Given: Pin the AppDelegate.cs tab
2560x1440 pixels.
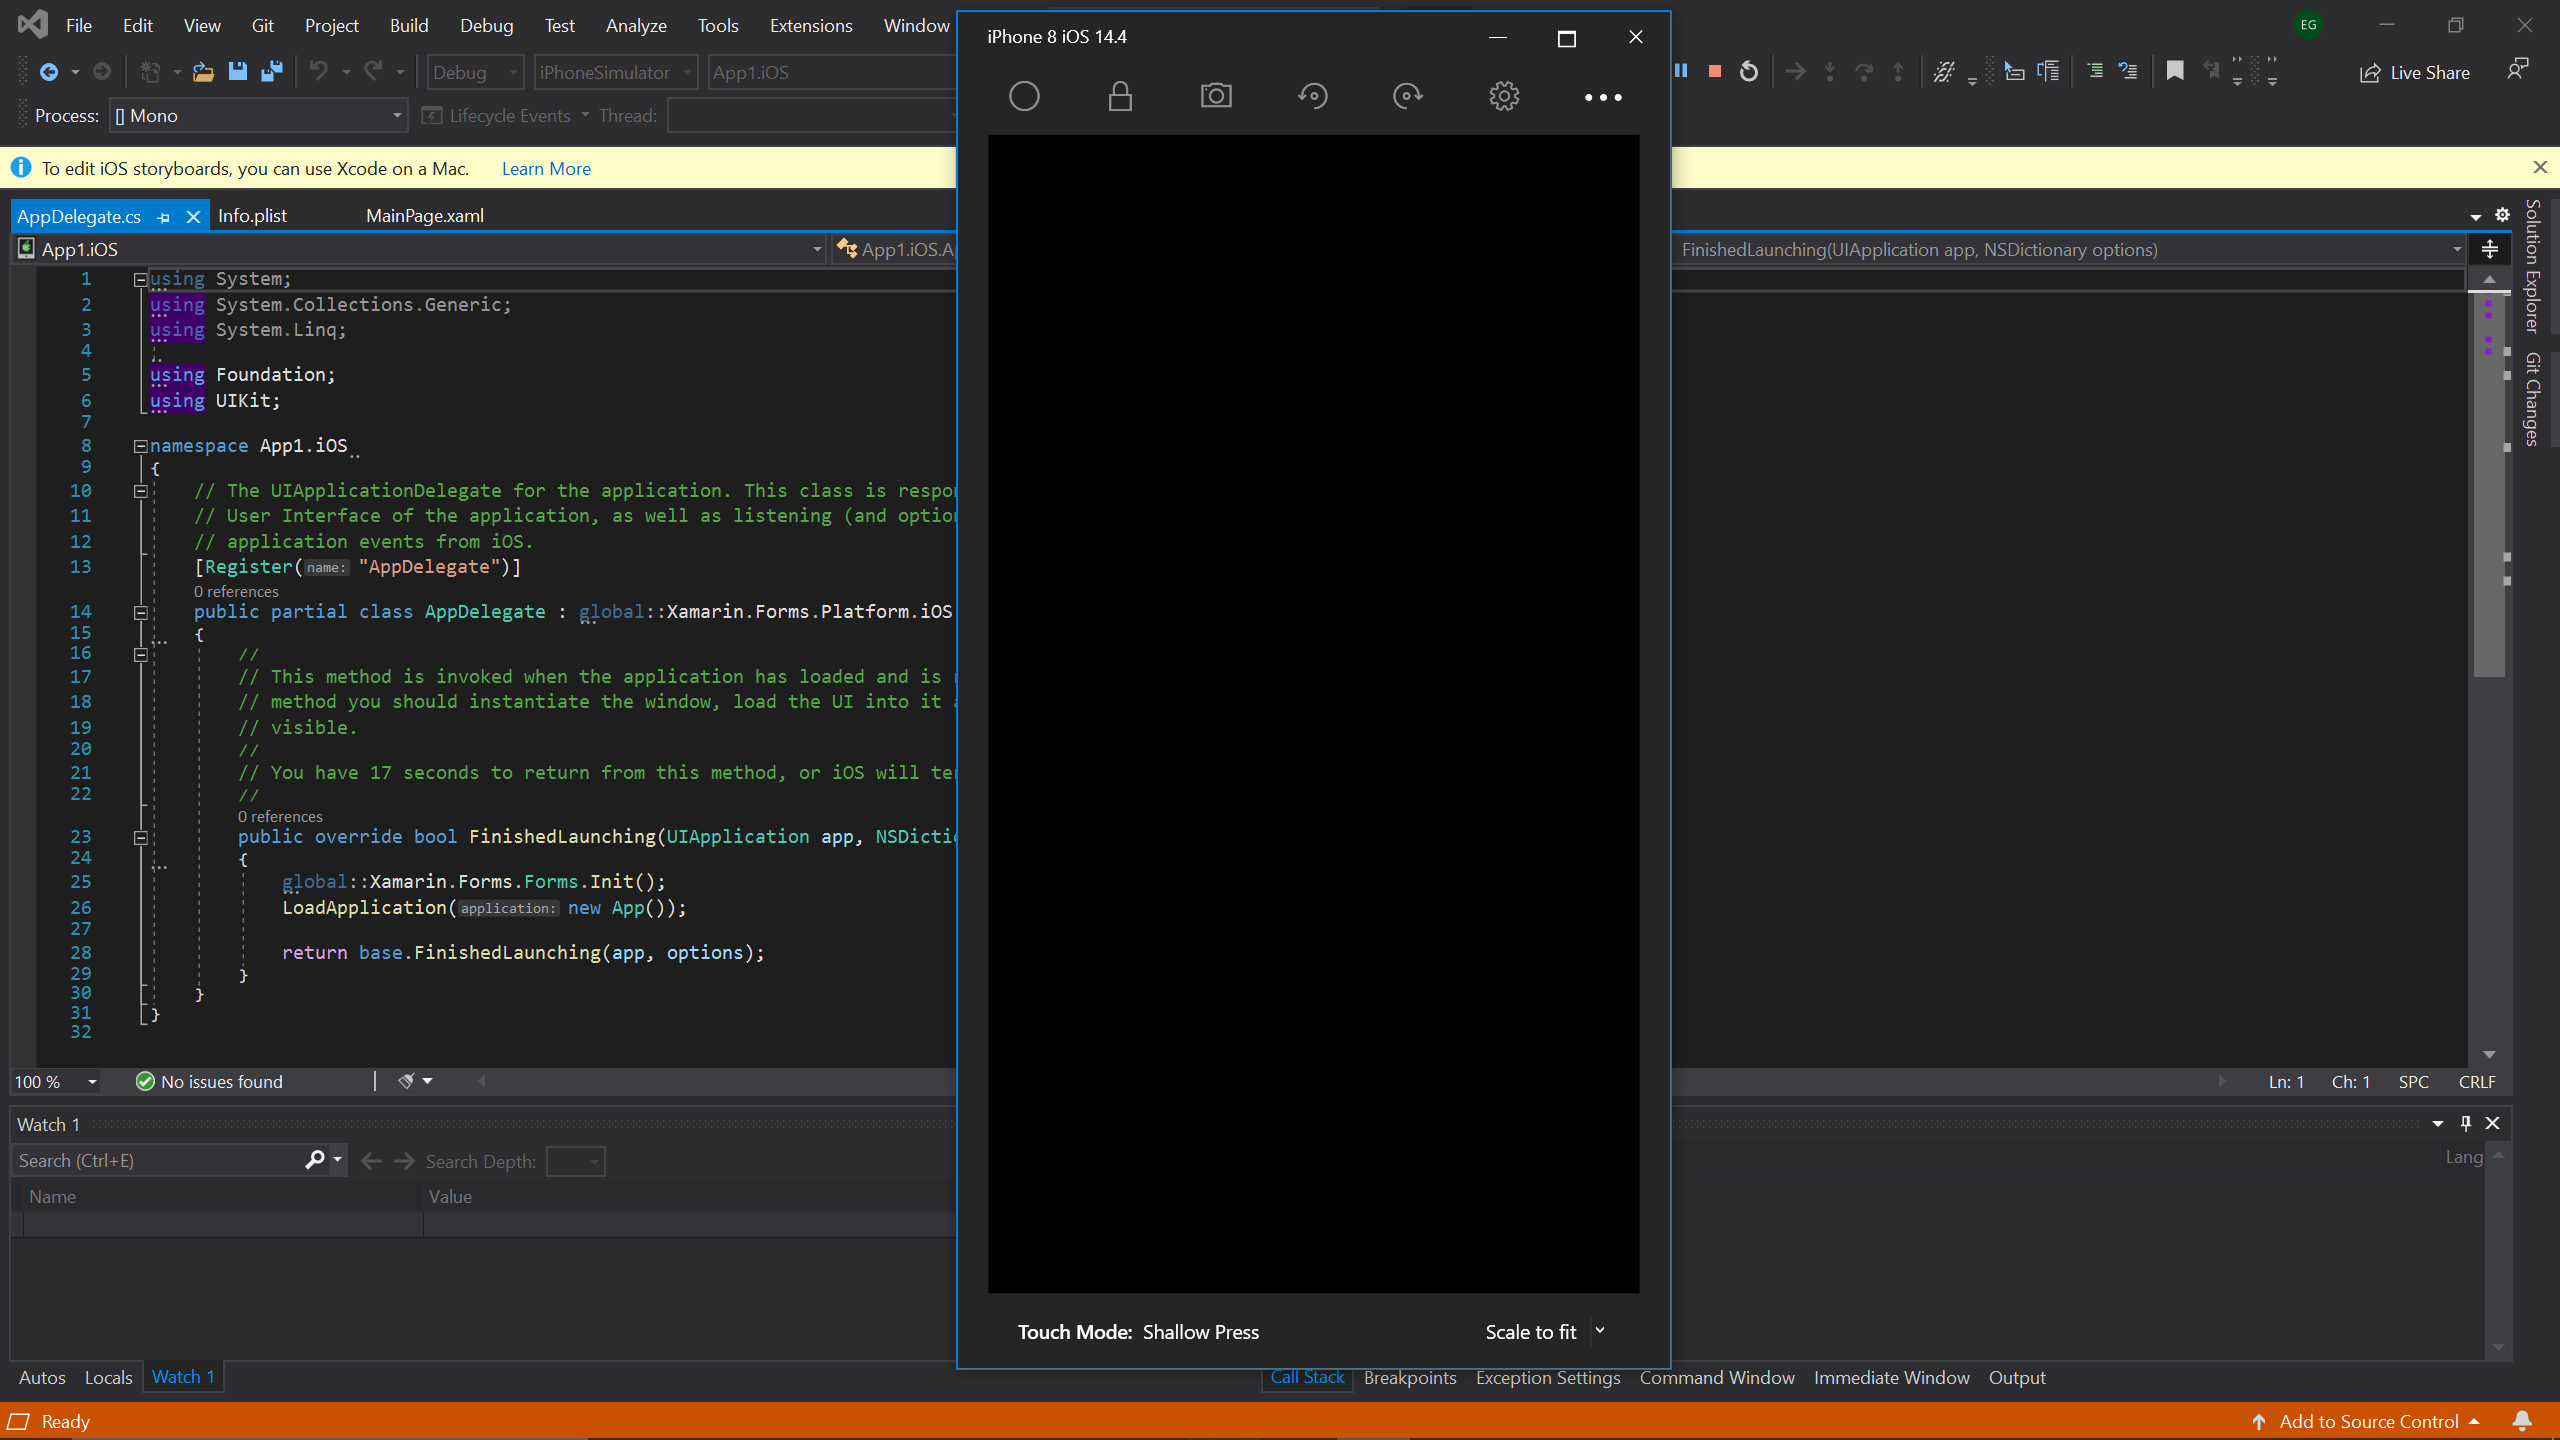Looking at the screenshot, I should (162, 216).
